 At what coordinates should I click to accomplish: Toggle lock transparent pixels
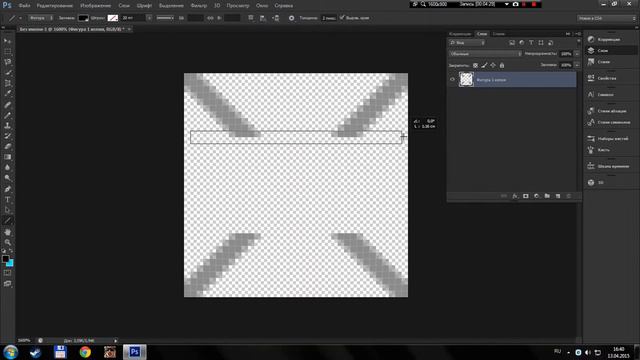tap(475, 65)
